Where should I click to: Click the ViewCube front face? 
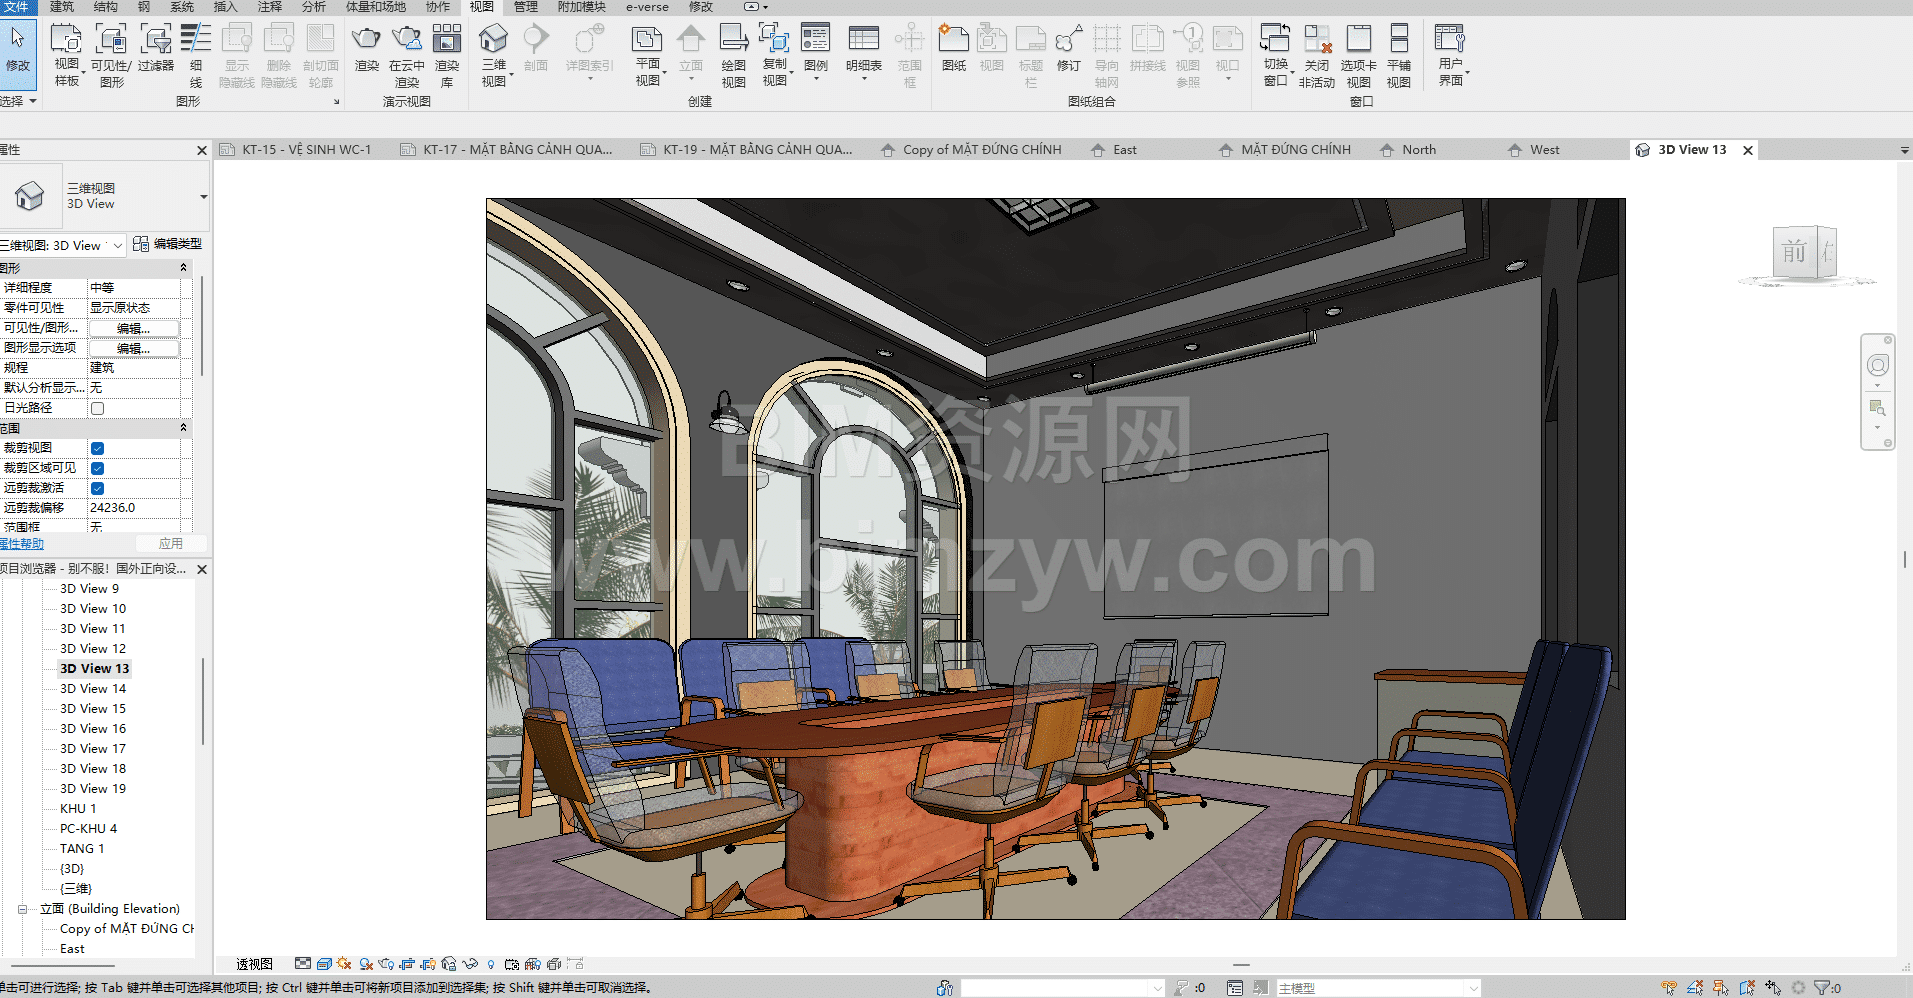point(1795,252)
